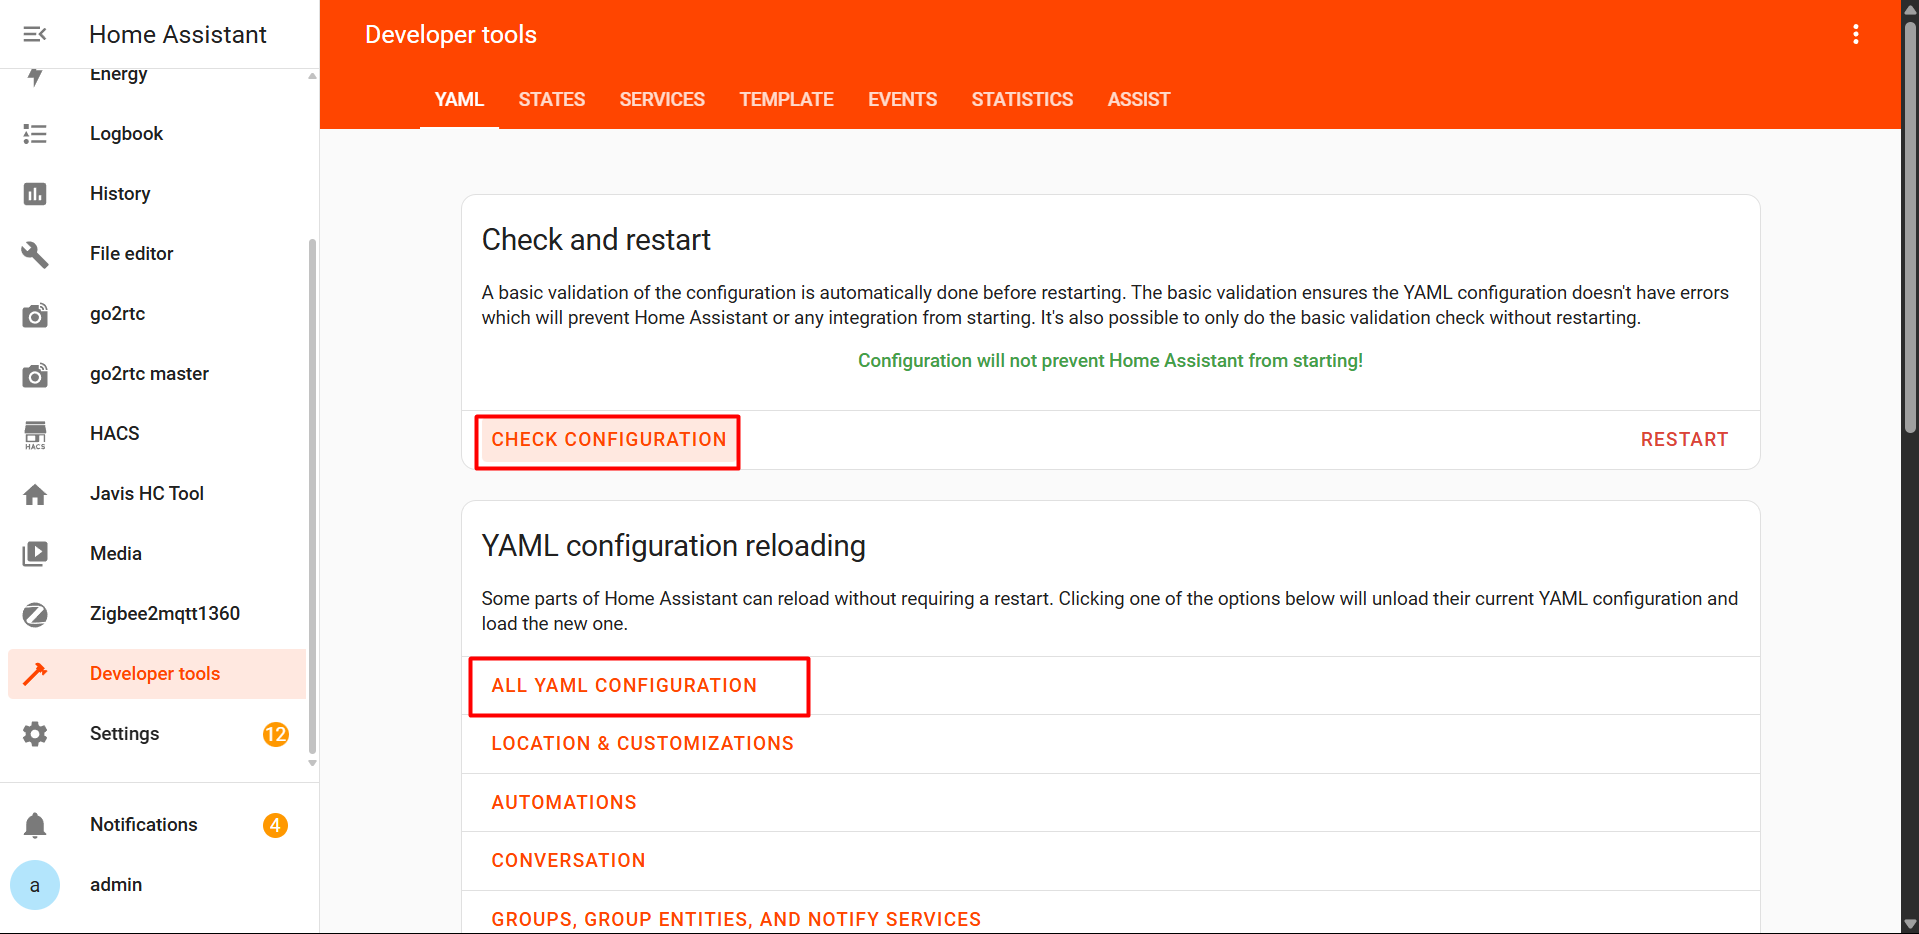Open the TEMPLATE tab
The width and height of the screenshot is (1919, 934).
coord(786,99)
